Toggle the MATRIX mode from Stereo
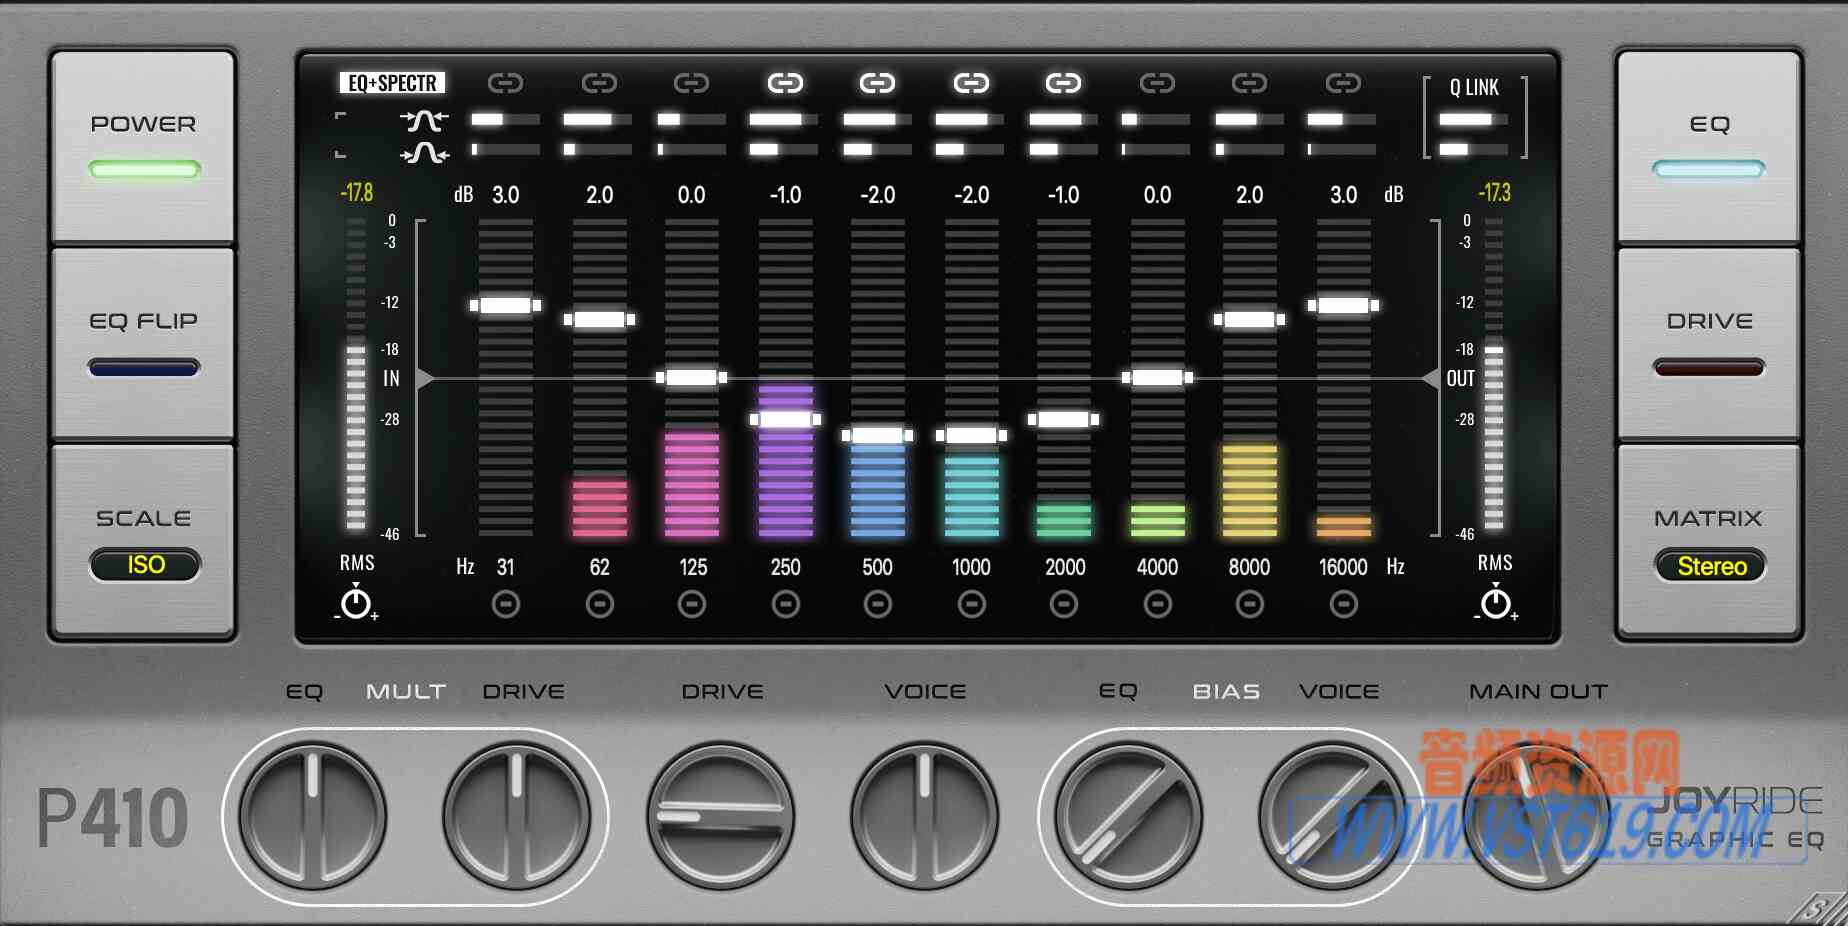1848x926 pixels. [1712, 565]
